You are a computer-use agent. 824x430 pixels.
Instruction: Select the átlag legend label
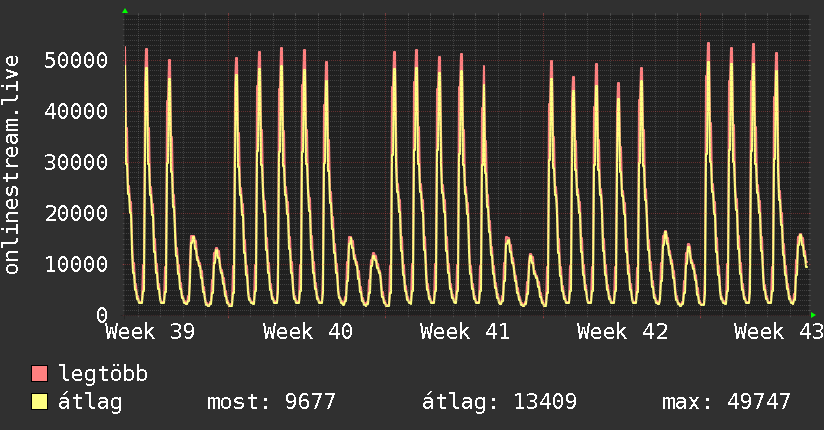[x=90, y=402]
